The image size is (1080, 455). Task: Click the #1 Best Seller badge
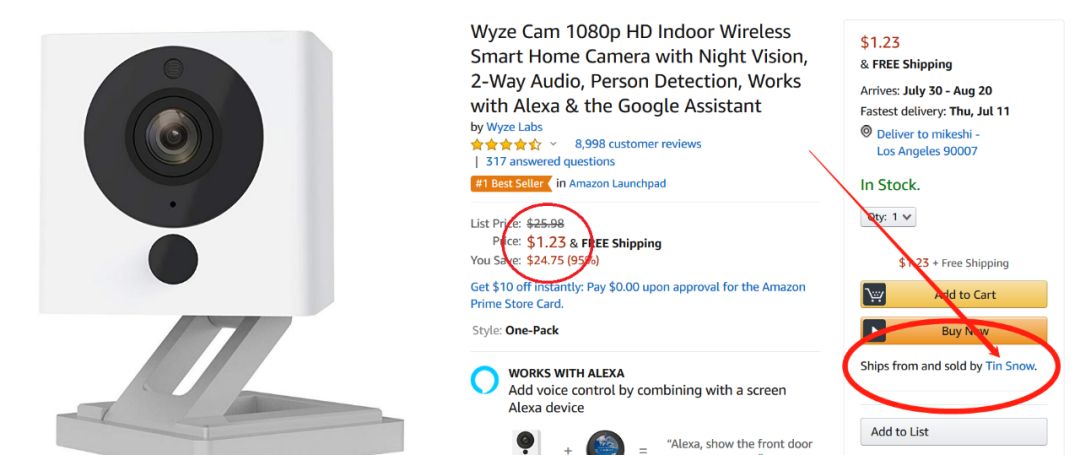click(510, 183)
